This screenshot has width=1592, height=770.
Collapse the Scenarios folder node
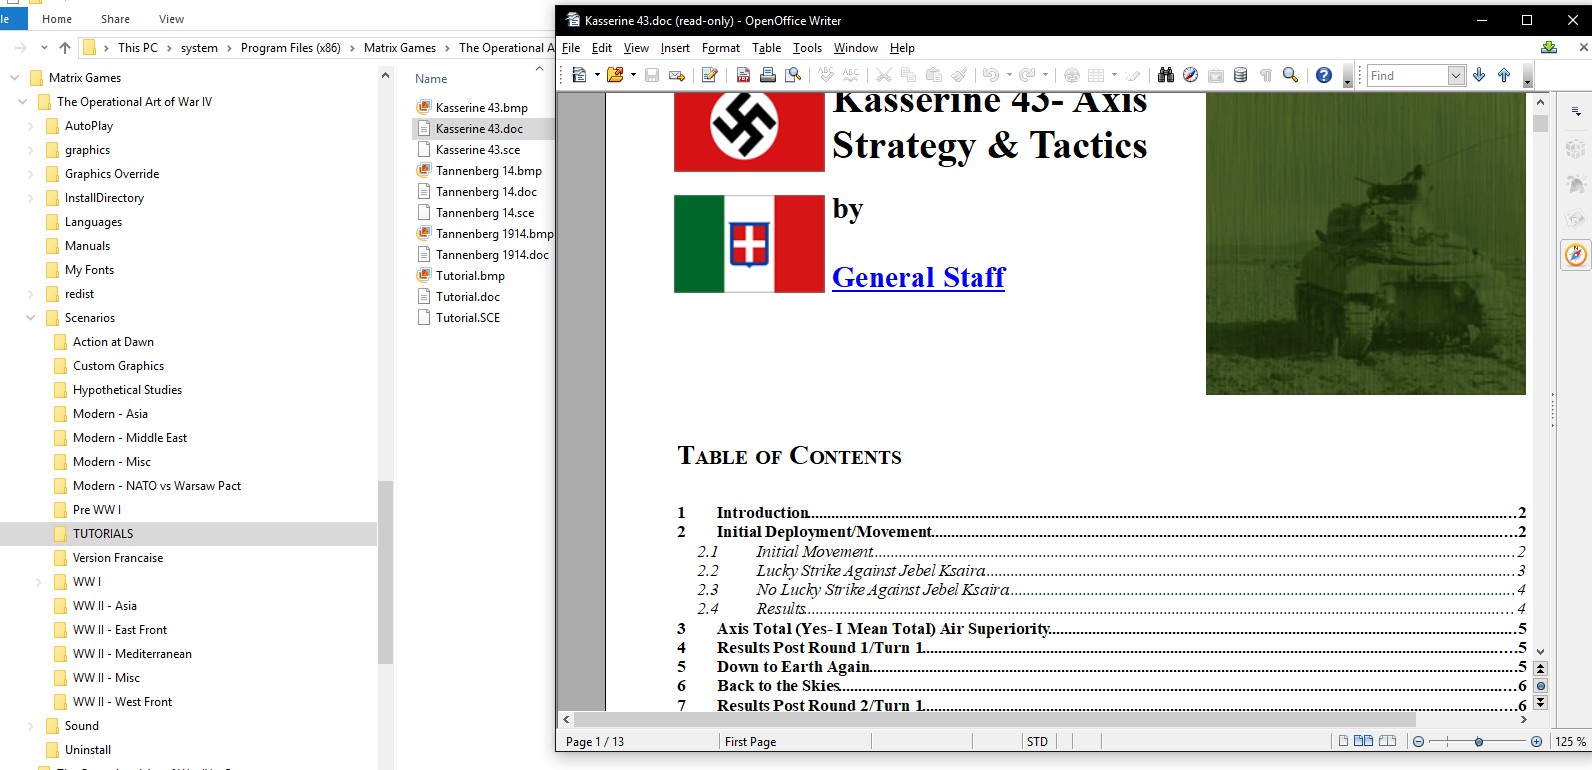coord(31,318)
